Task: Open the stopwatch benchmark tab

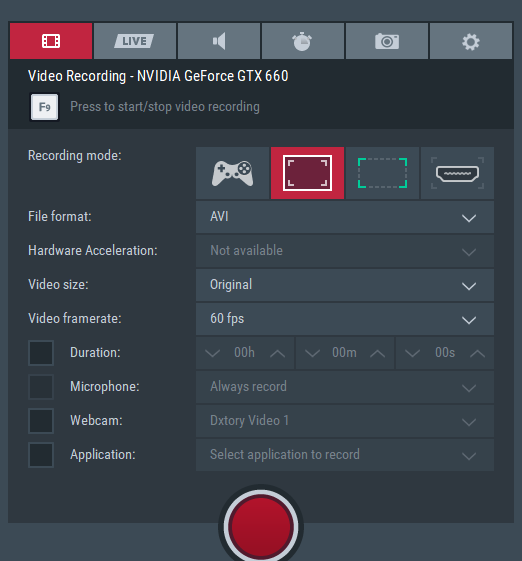Action: [x=303, y=41]
